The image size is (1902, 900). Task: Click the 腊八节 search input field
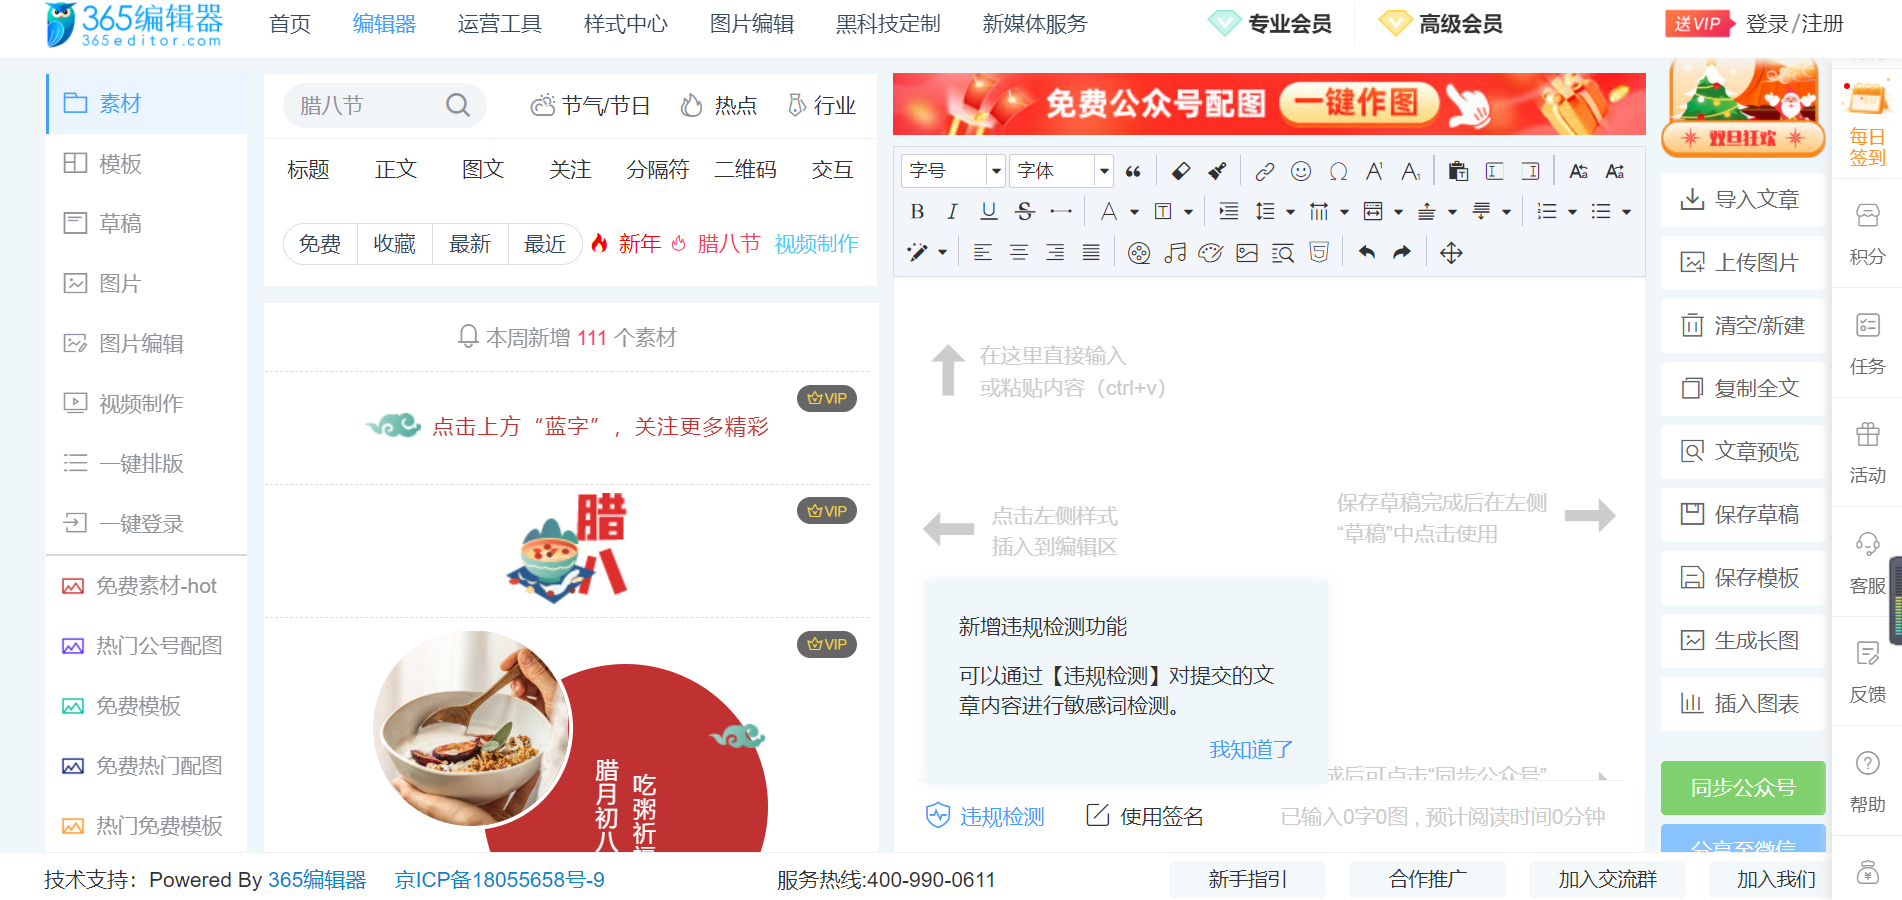370,105
